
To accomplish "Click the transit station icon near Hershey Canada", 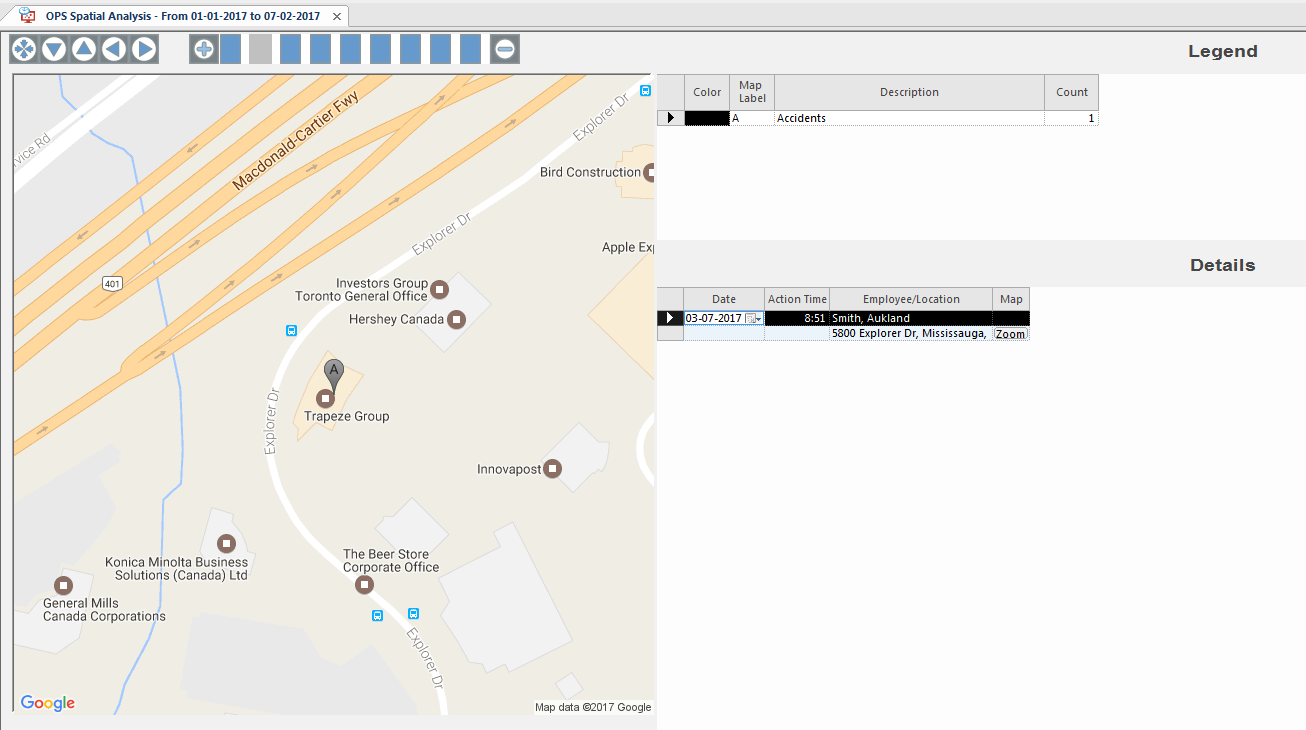I will tap(291, 330).
